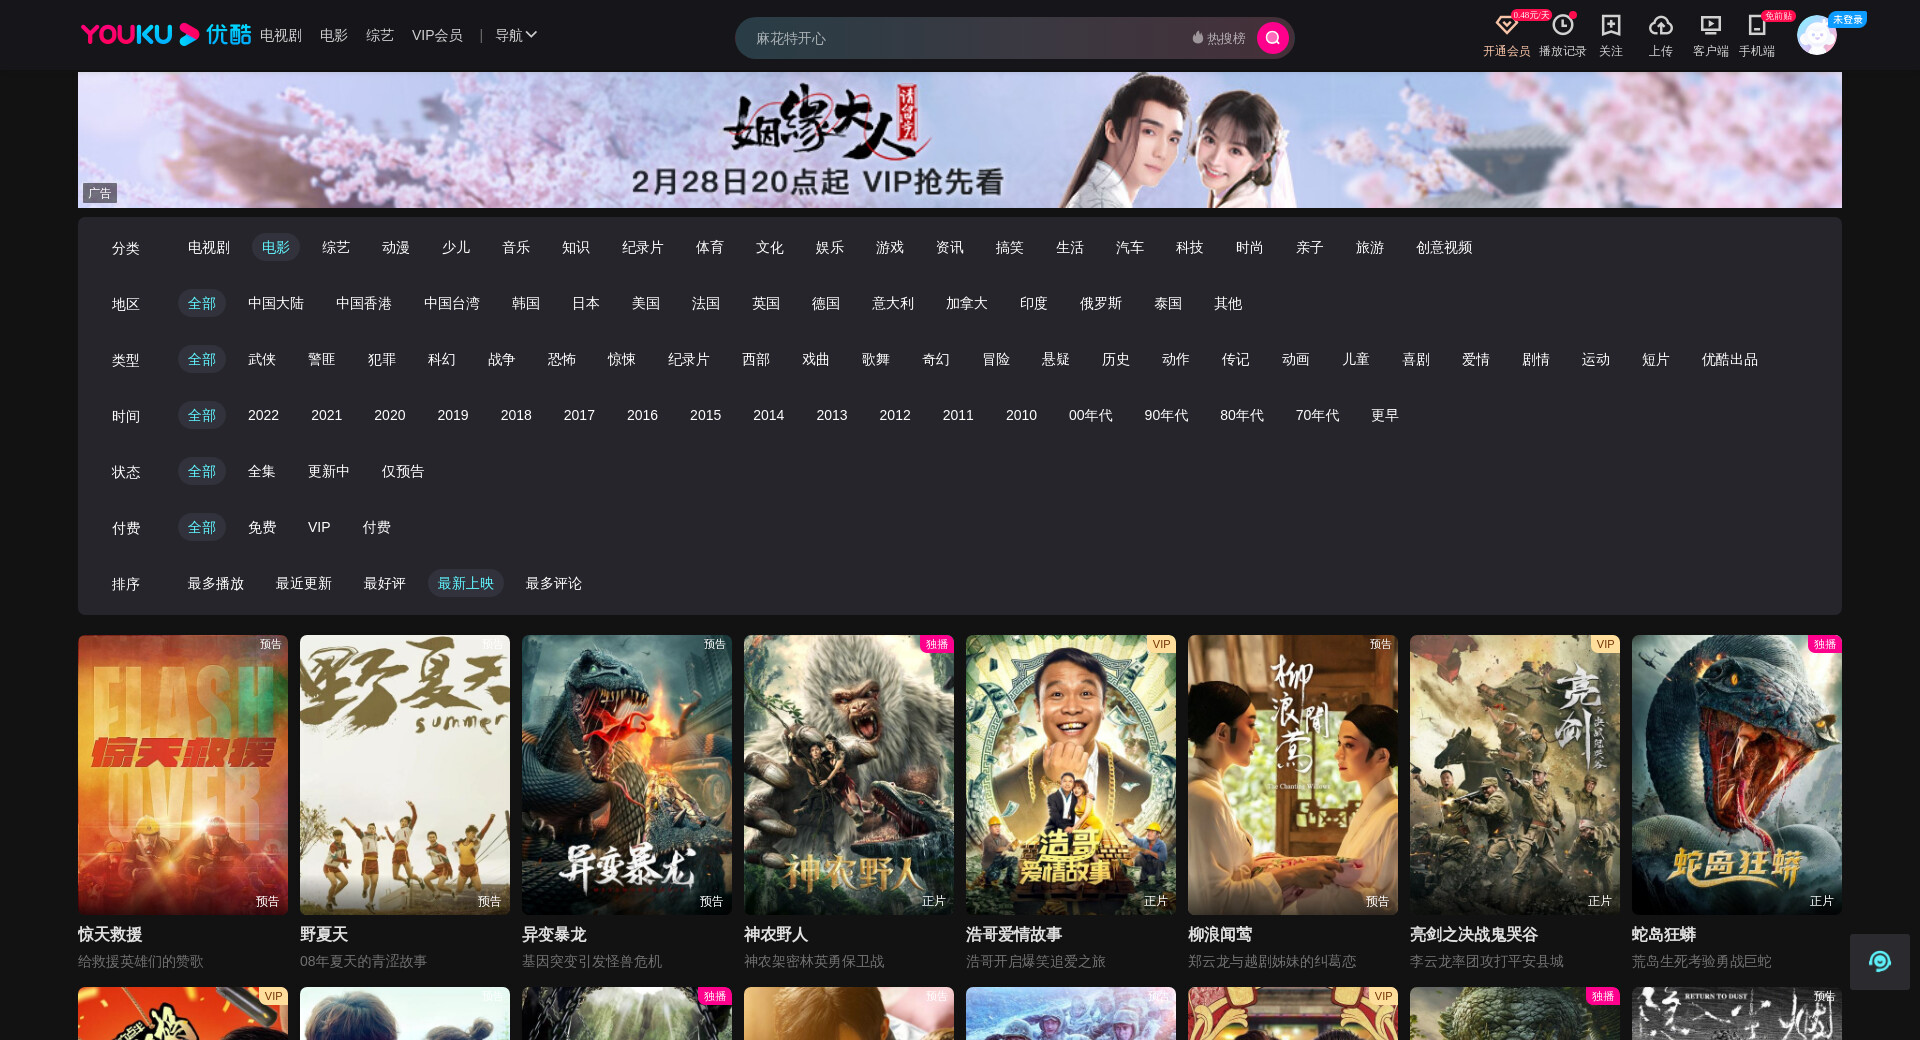Image resolution: width=1920 pixels, height=1040 pixels.
Task: Filter payment by 付费
Action: click(x=376, y=527)
